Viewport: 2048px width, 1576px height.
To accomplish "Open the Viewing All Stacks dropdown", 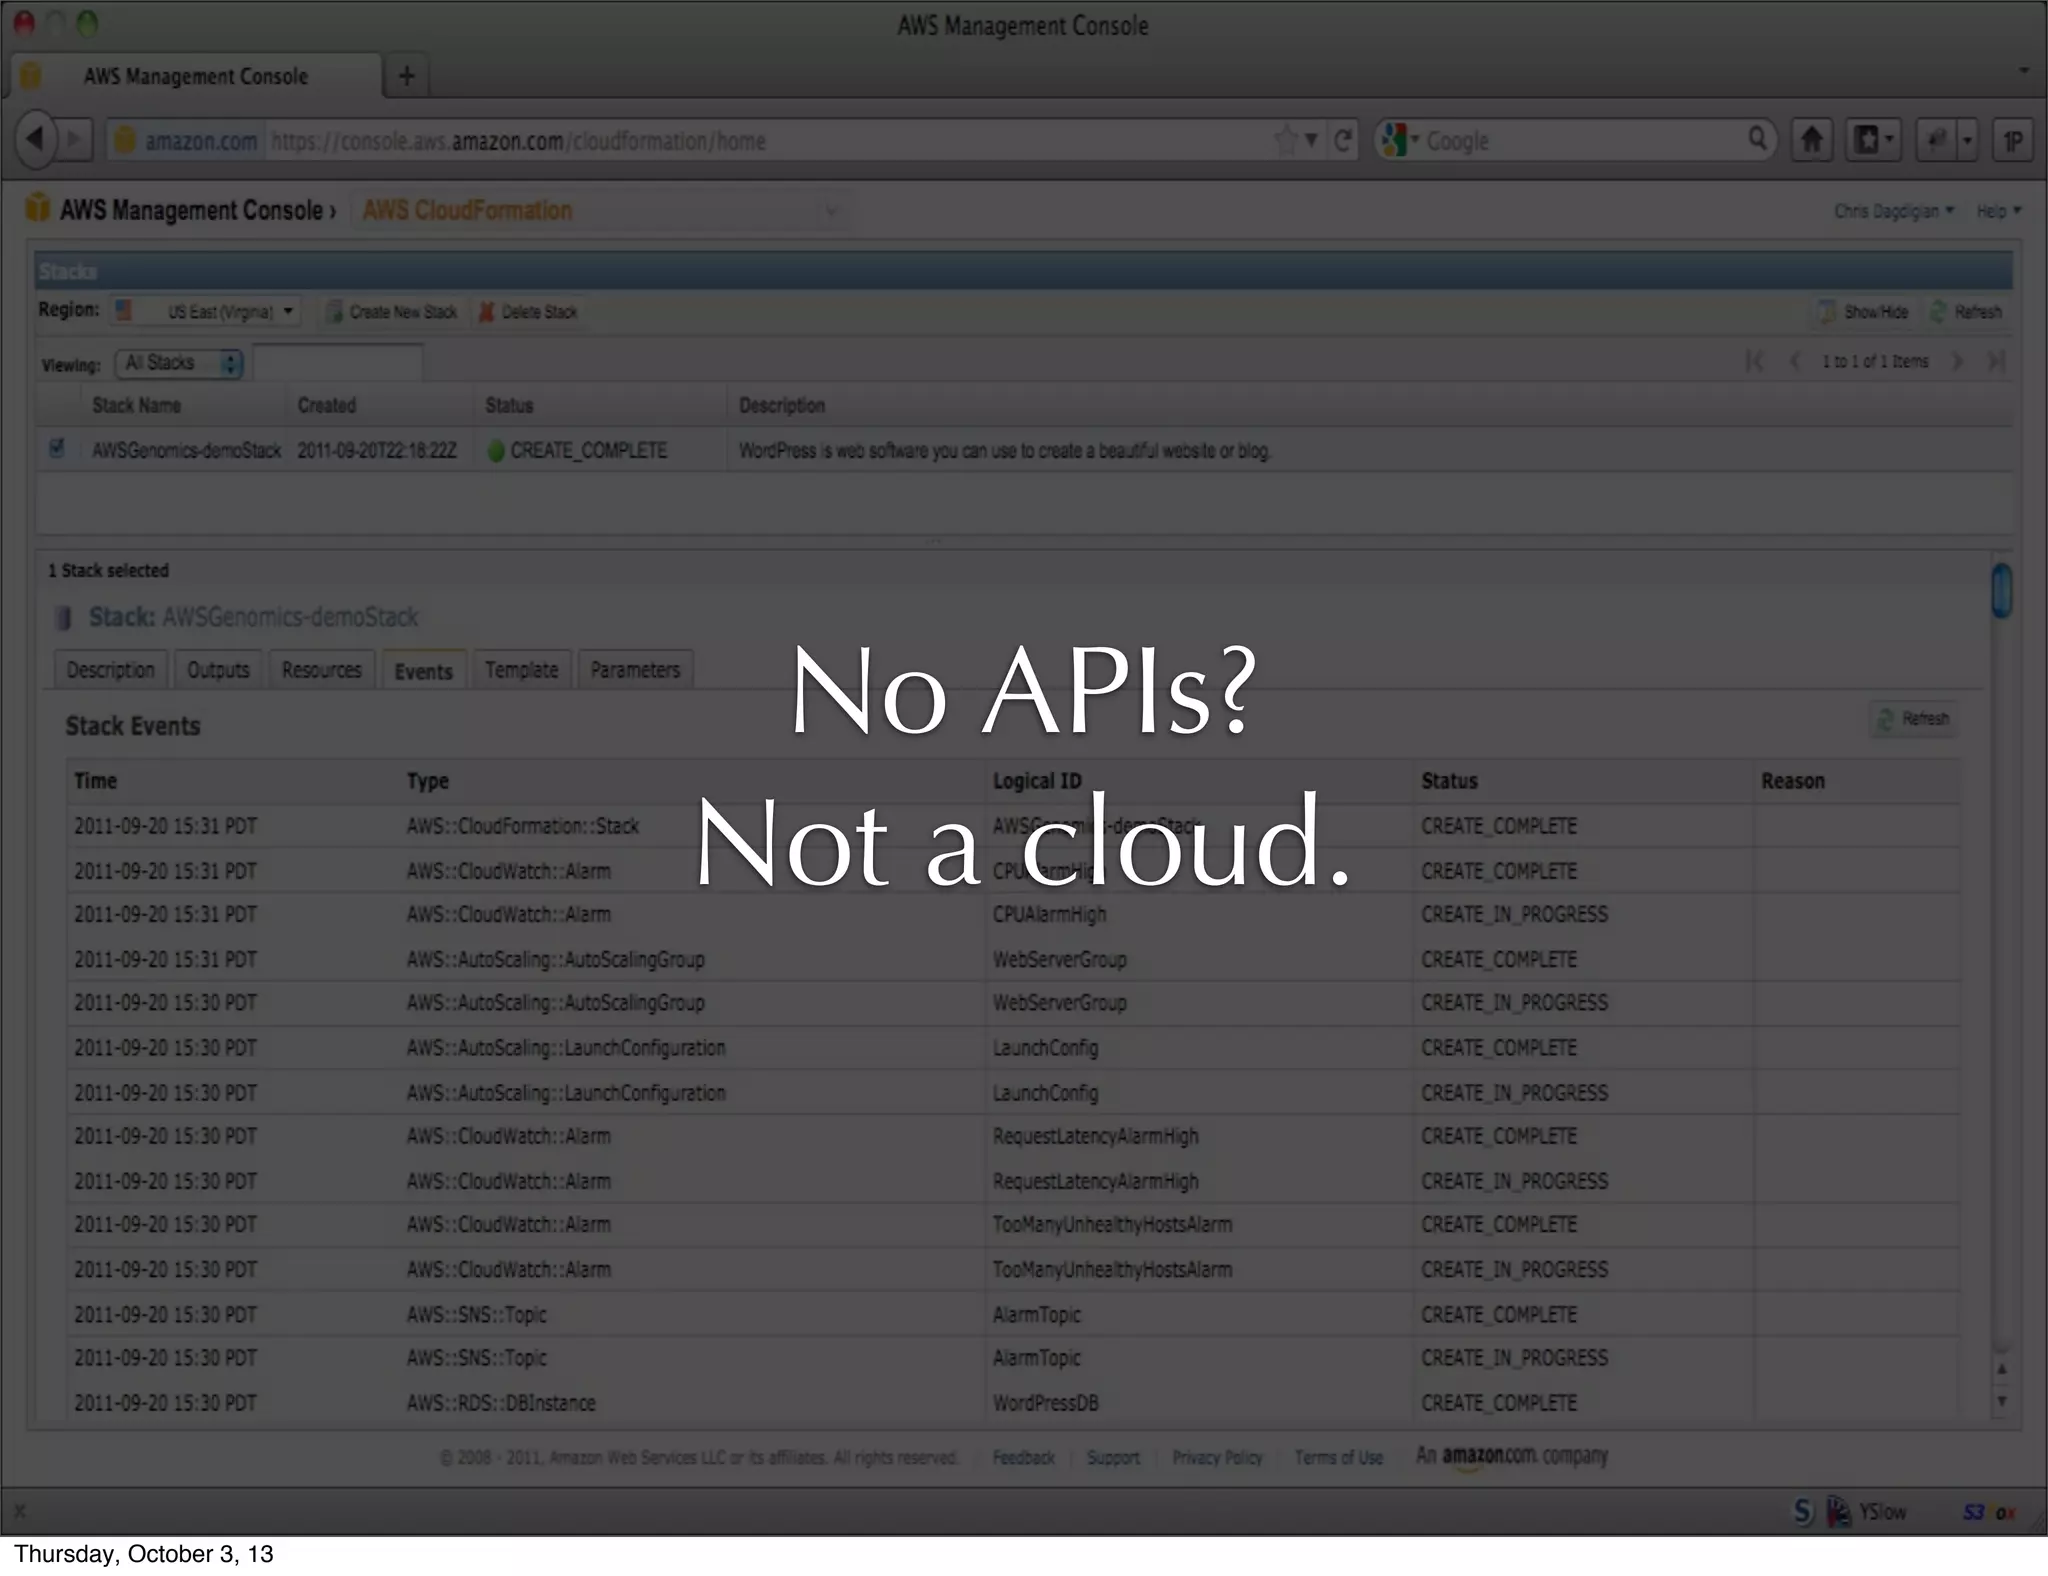I will [180, 363].
